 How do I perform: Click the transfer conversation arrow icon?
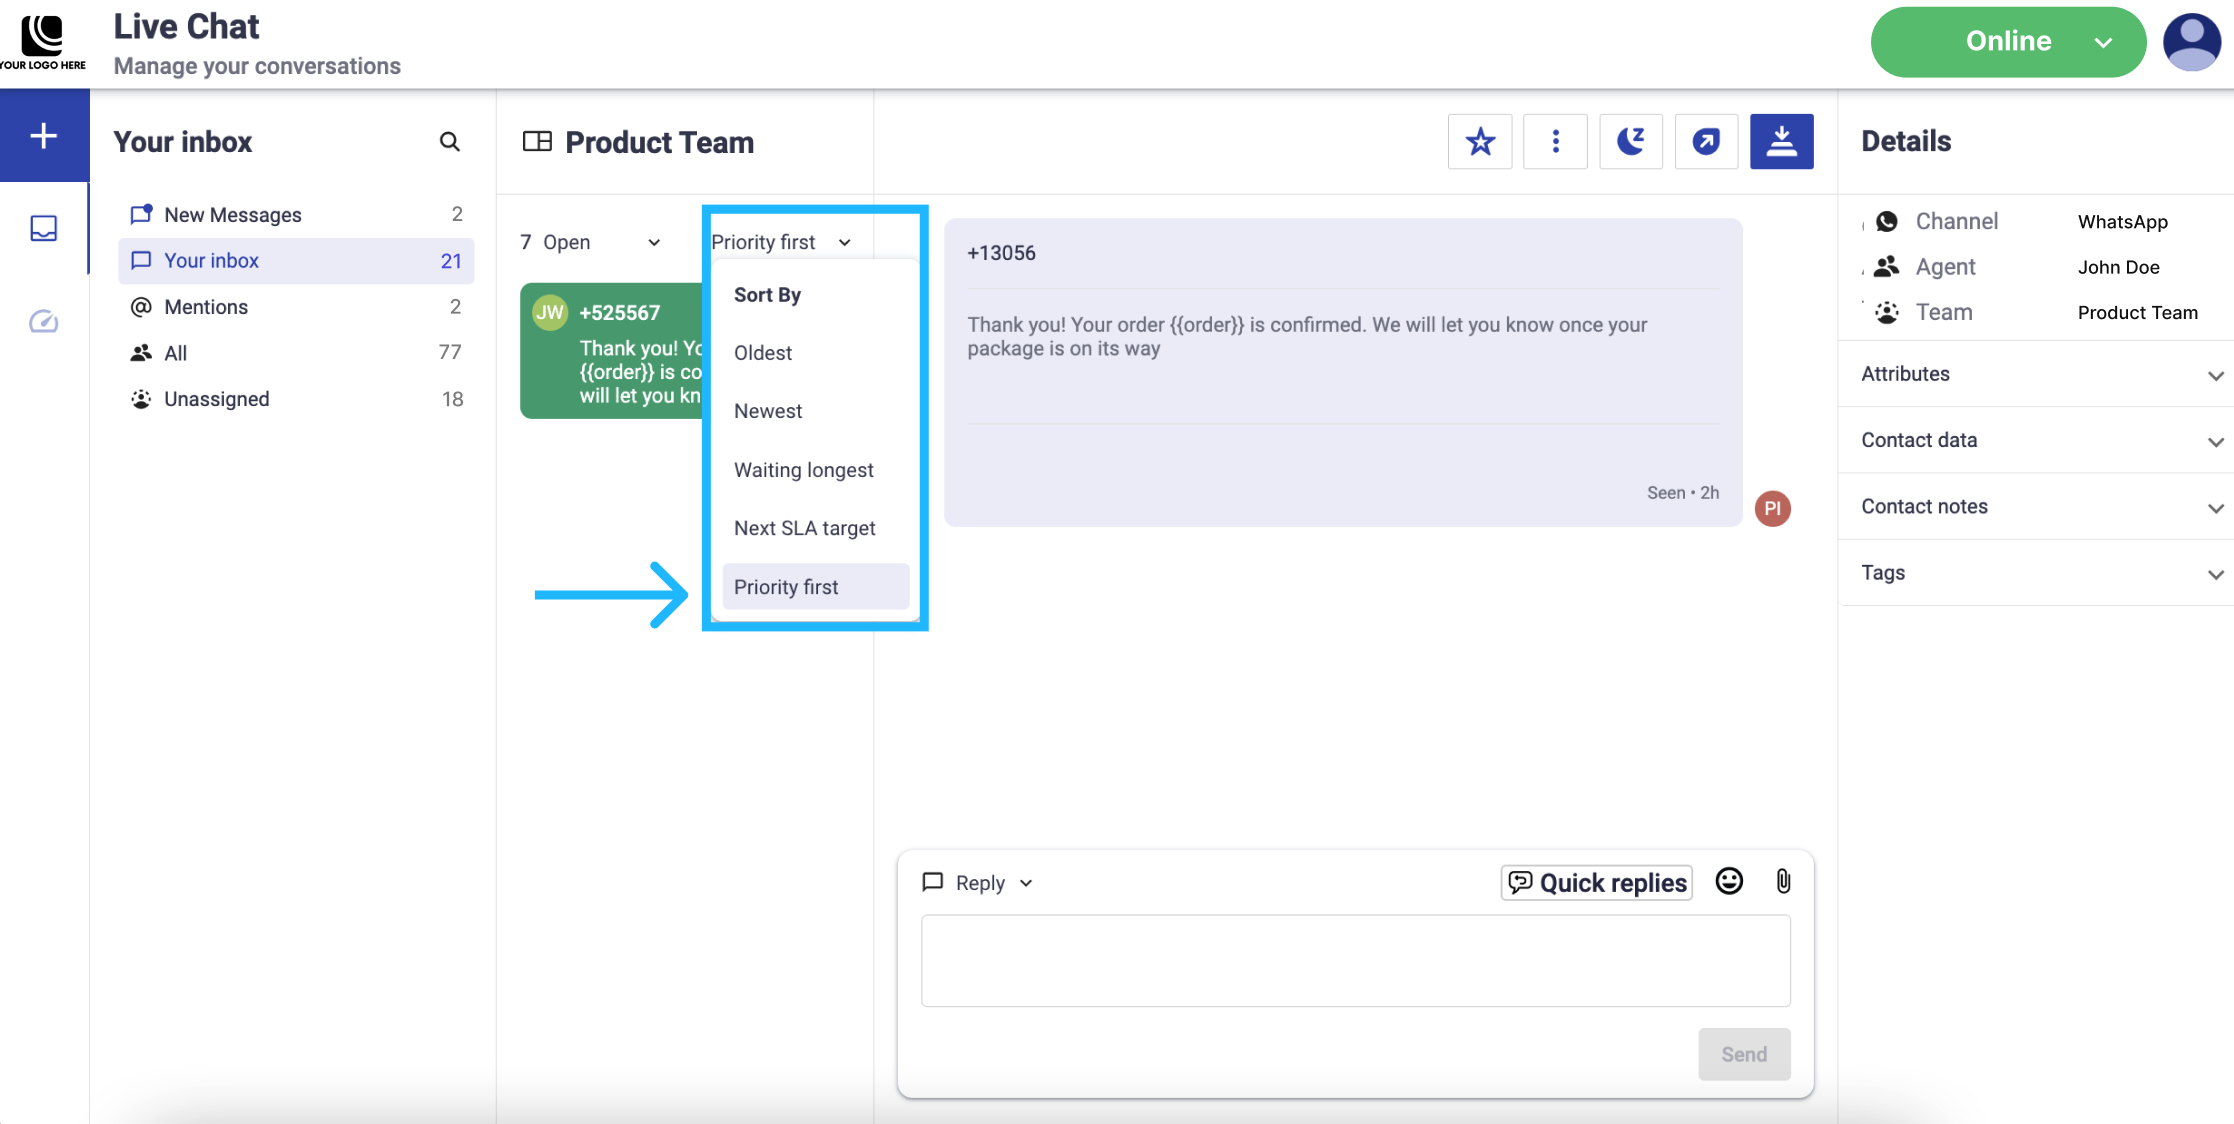[x=1706, y=142]
